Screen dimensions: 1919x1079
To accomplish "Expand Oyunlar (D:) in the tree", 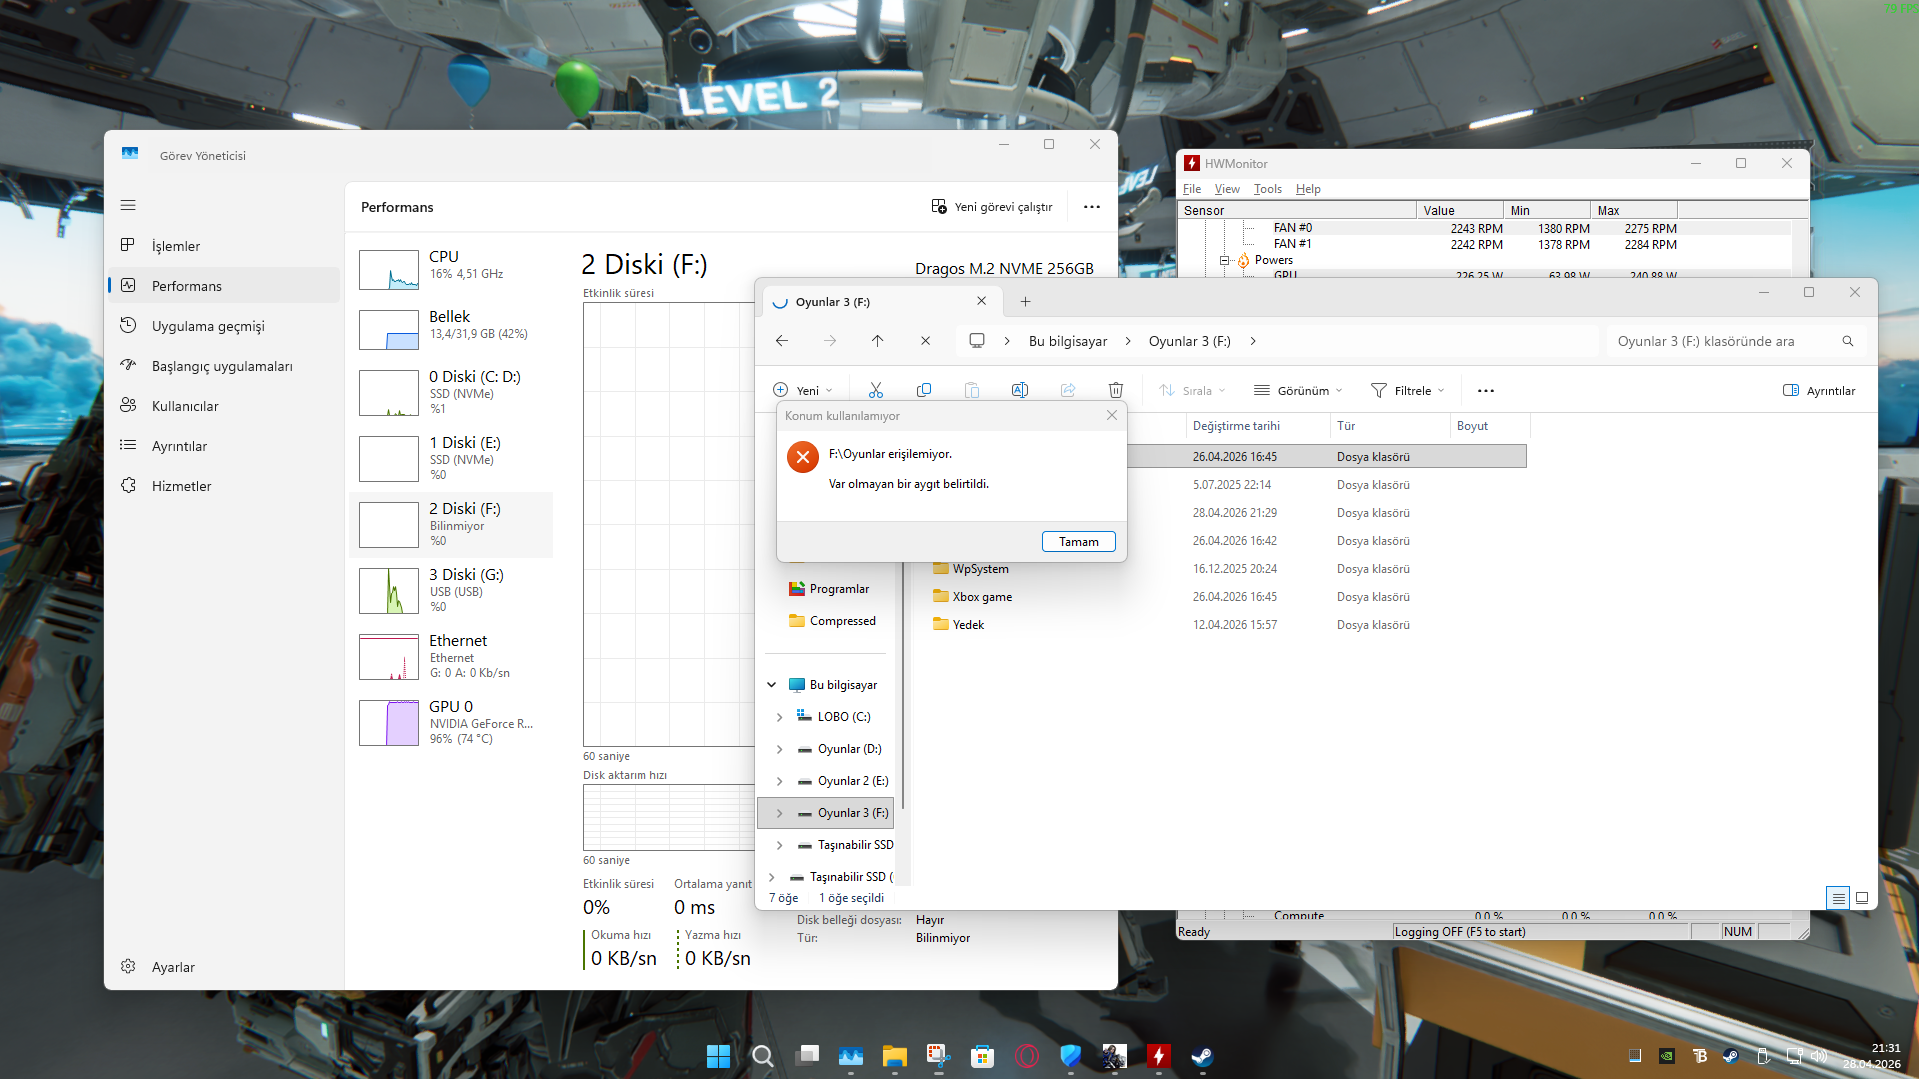I will tap(779, 748).
